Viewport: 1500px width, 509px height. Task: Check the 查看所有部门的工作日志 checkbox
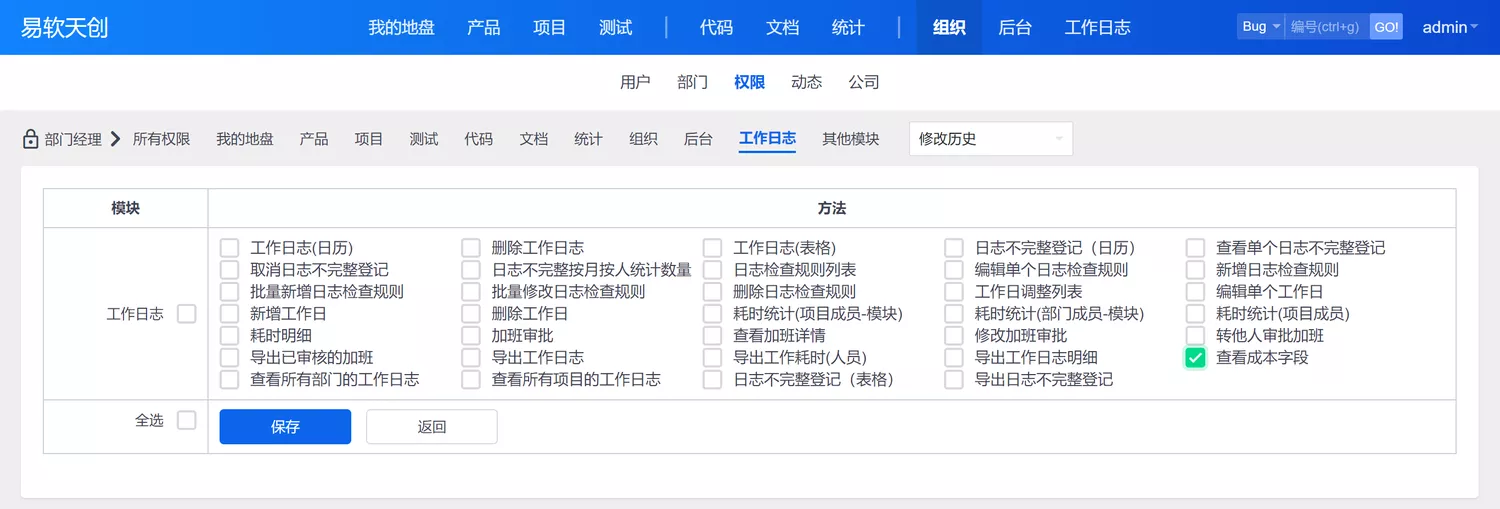pos(230,380)
